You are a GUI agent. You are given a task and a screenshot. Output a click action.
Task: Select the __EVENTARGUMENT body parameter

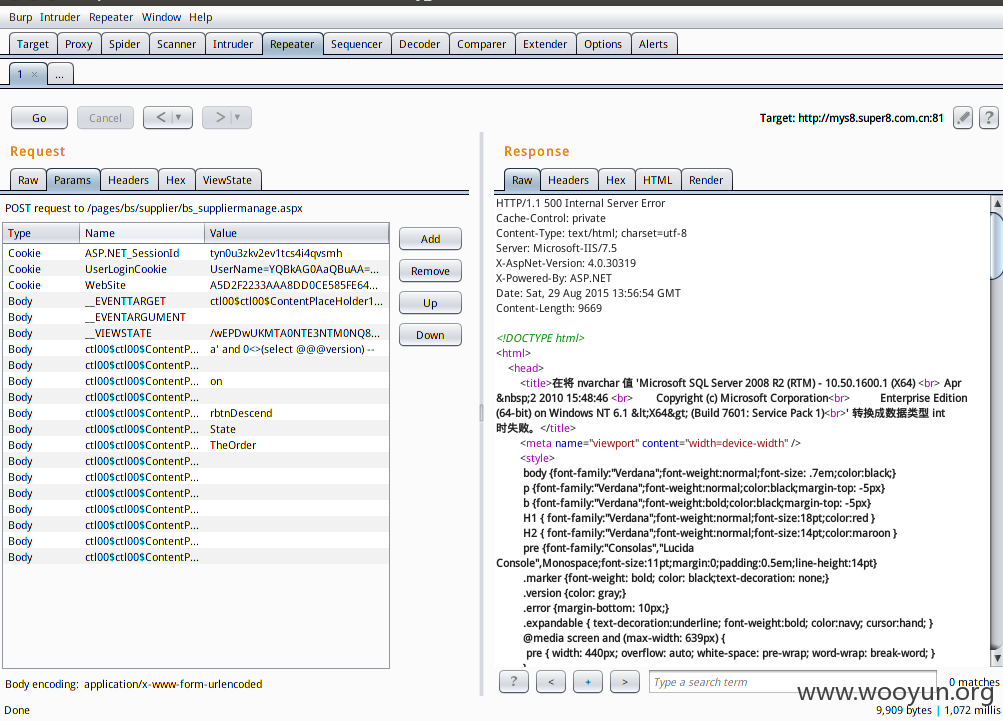tap(196, 317)
